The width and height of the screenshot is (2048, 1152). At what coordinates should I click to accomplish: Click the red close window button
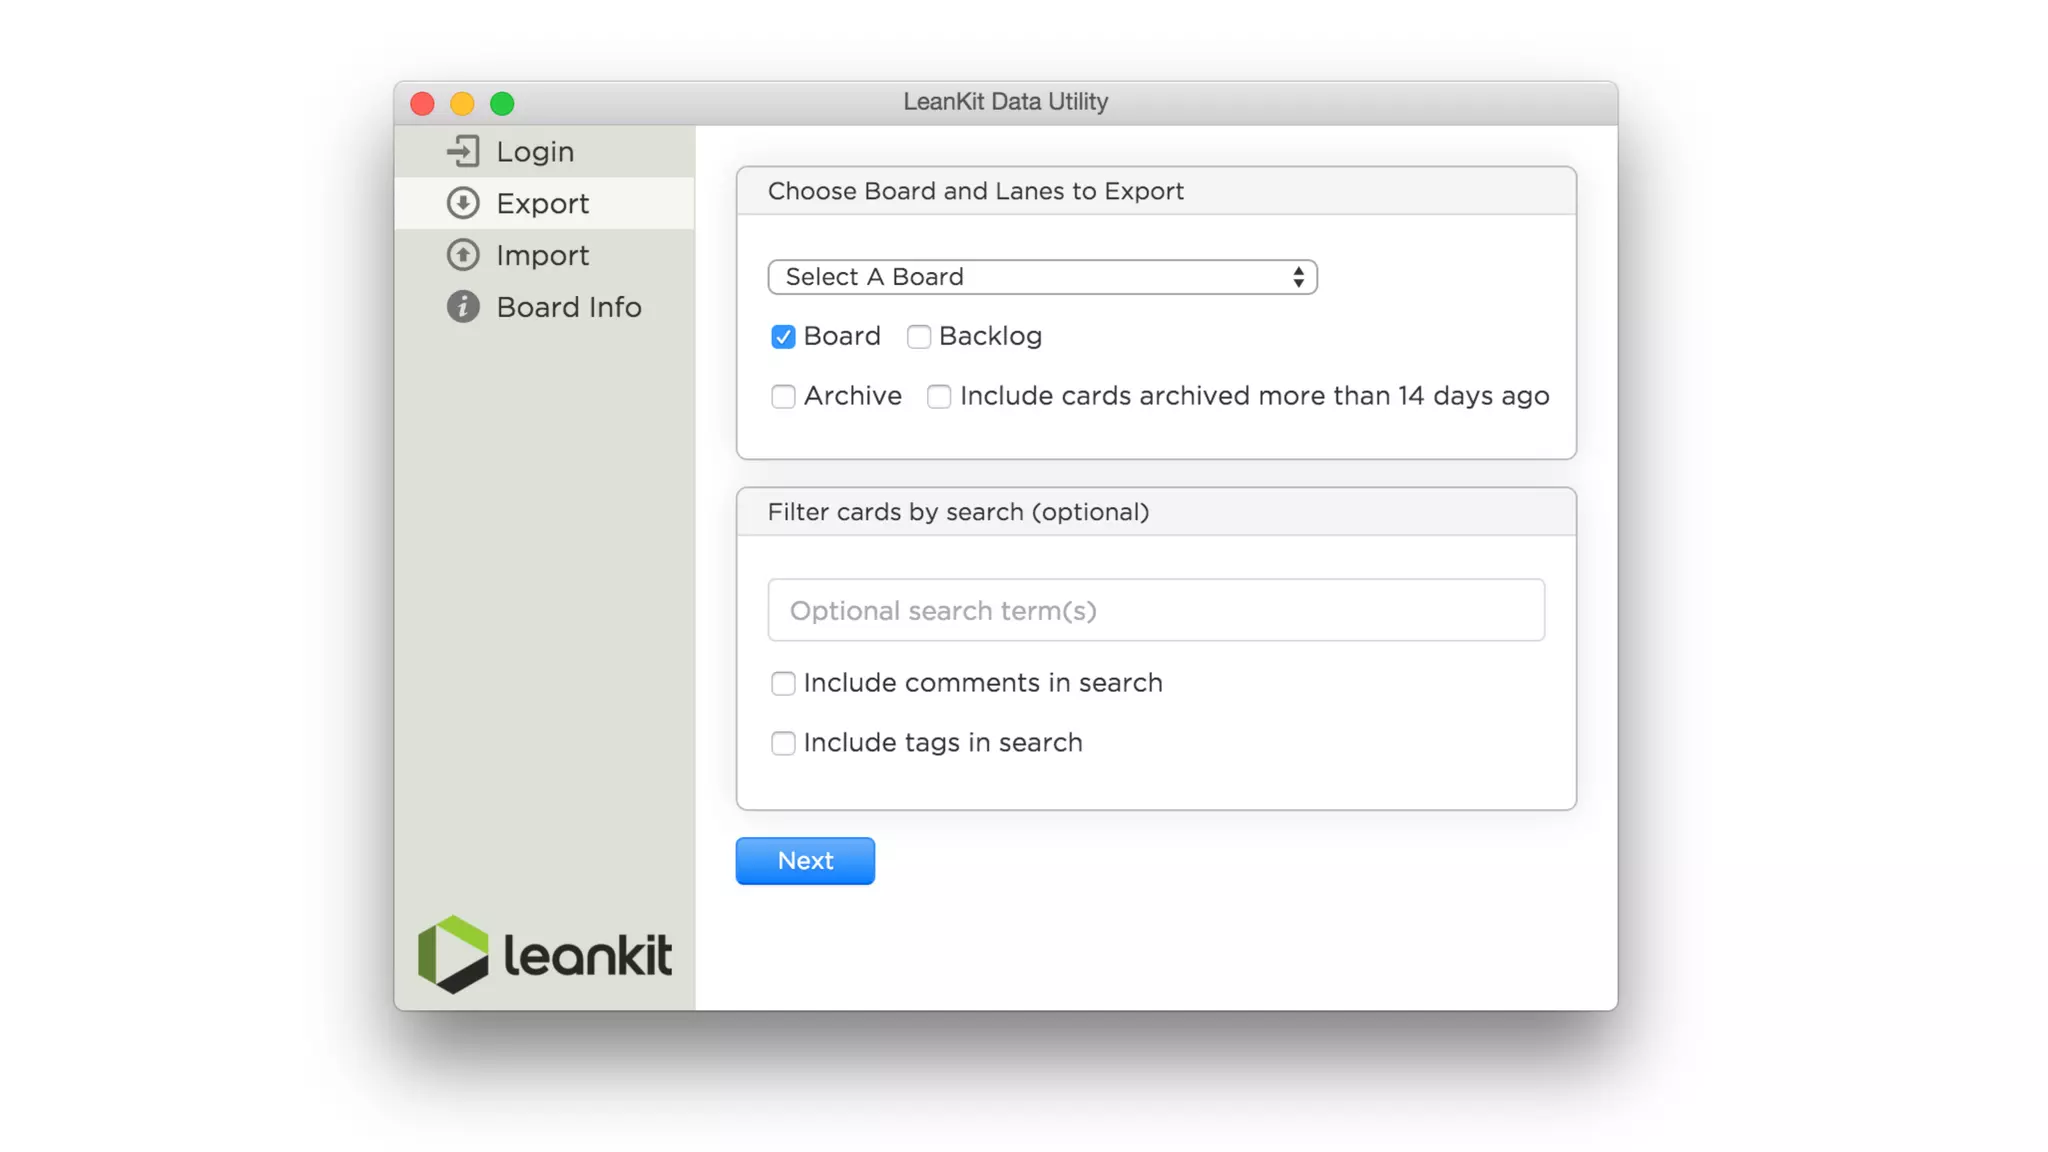423,103
